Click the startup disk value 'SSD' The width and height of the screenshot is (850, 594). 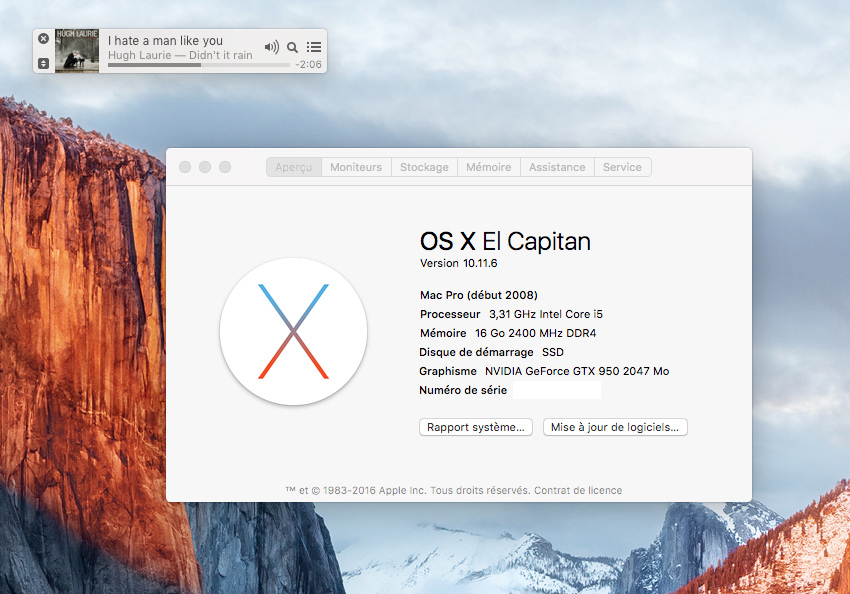[553, 352]
